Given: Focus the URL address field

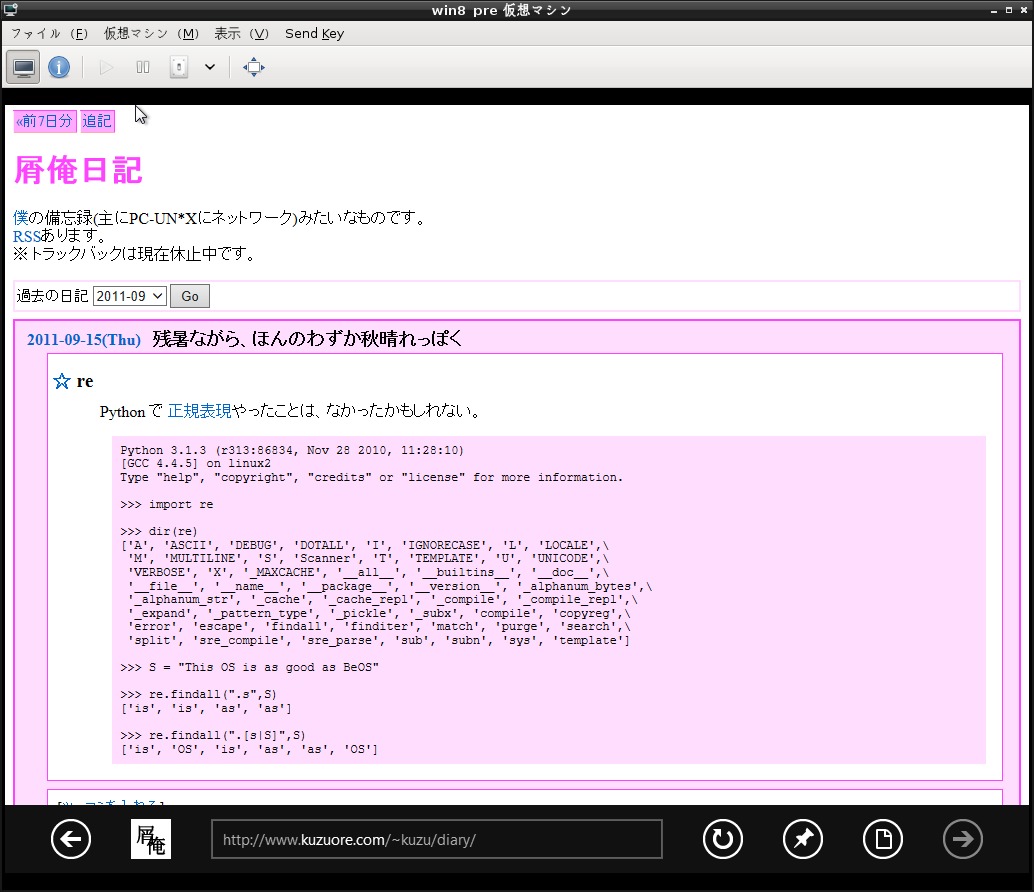Looking at the screenshot, I should coord(437,839).
